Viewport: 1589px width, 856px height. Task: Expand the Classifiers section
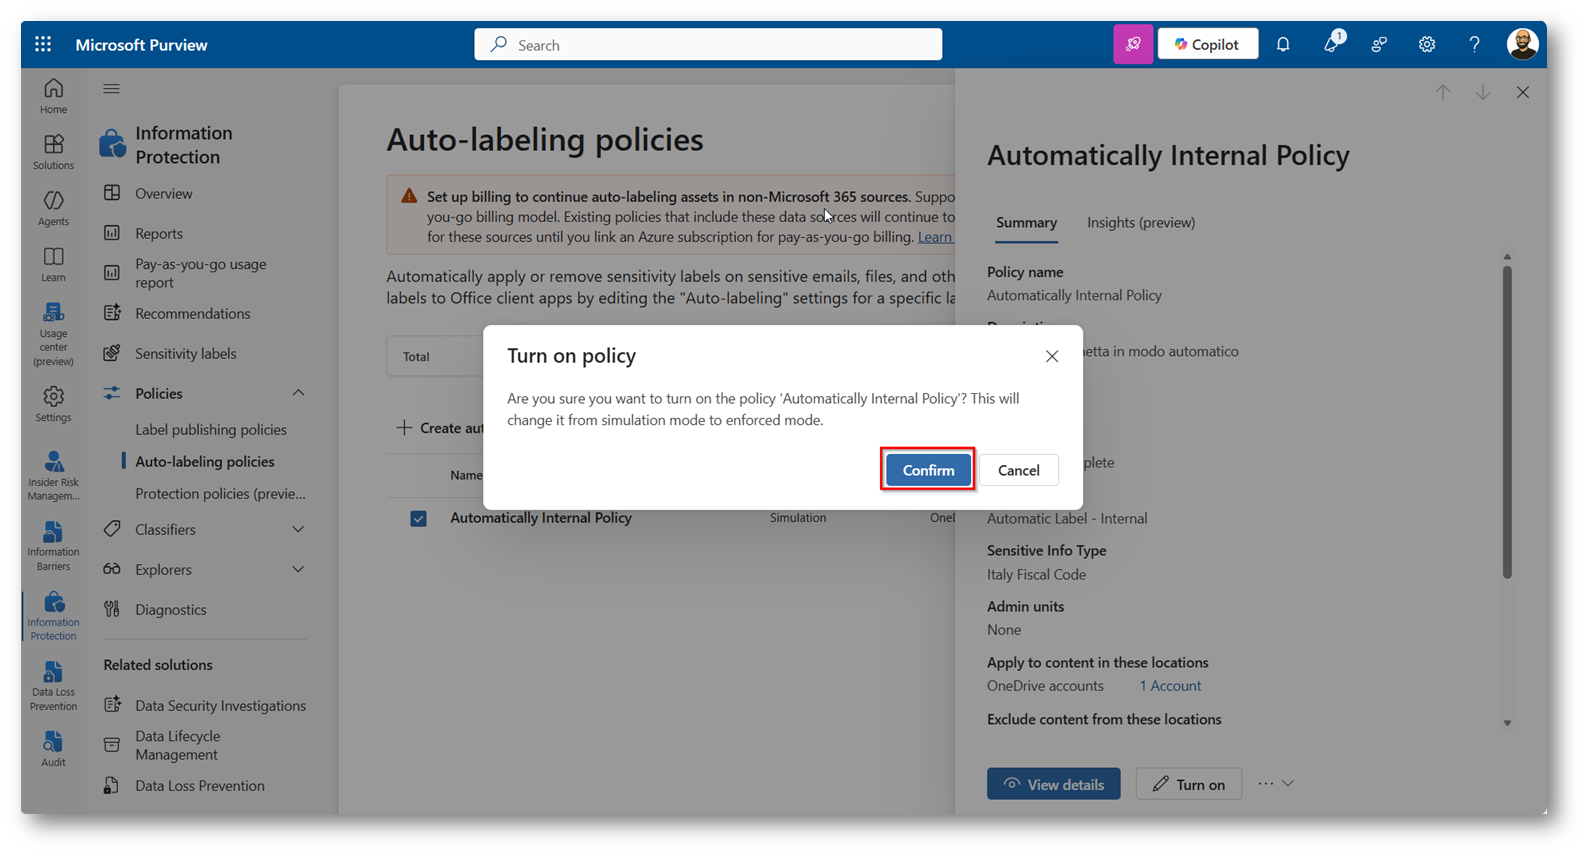click(298, 529)
